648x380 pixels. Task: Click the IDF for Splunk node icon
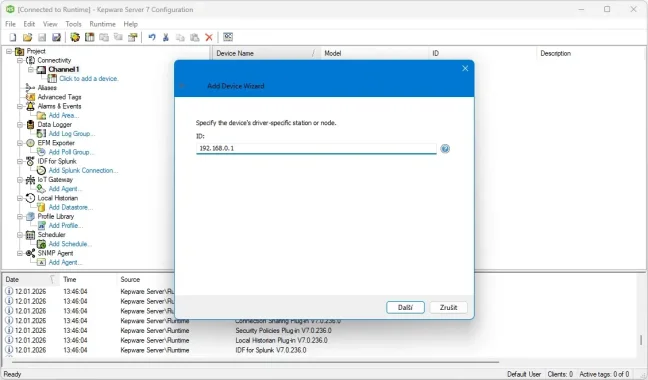30,161
